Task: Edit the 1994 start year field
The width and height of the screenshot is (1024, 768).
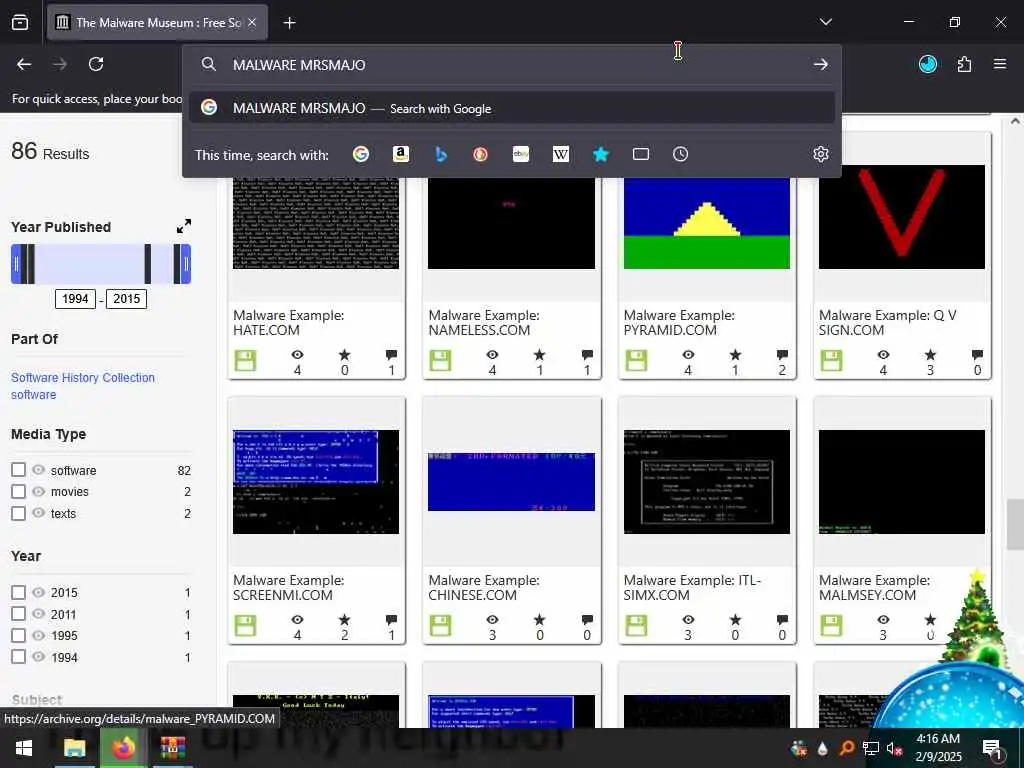Action: [75, 299]
